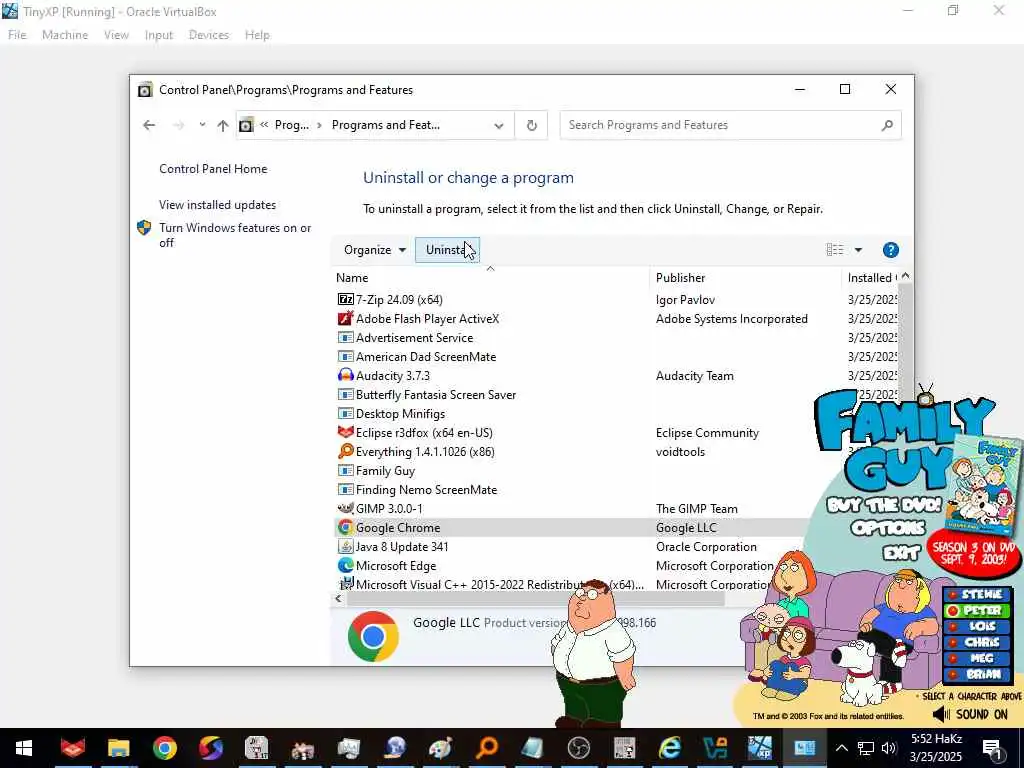Screen dimensions: 1024x768
Task: Click Buy the DVD in the Family Guy panel
Action: (884, 505)
